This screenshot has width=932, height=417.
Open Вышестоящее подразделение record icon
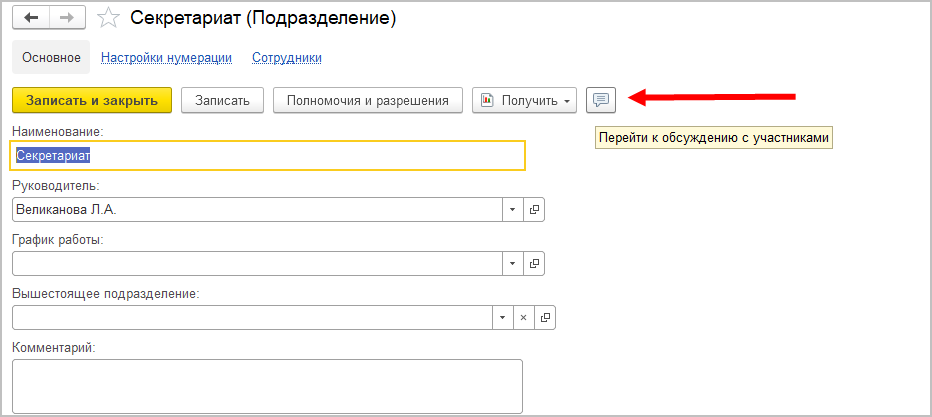coord(545,317)
